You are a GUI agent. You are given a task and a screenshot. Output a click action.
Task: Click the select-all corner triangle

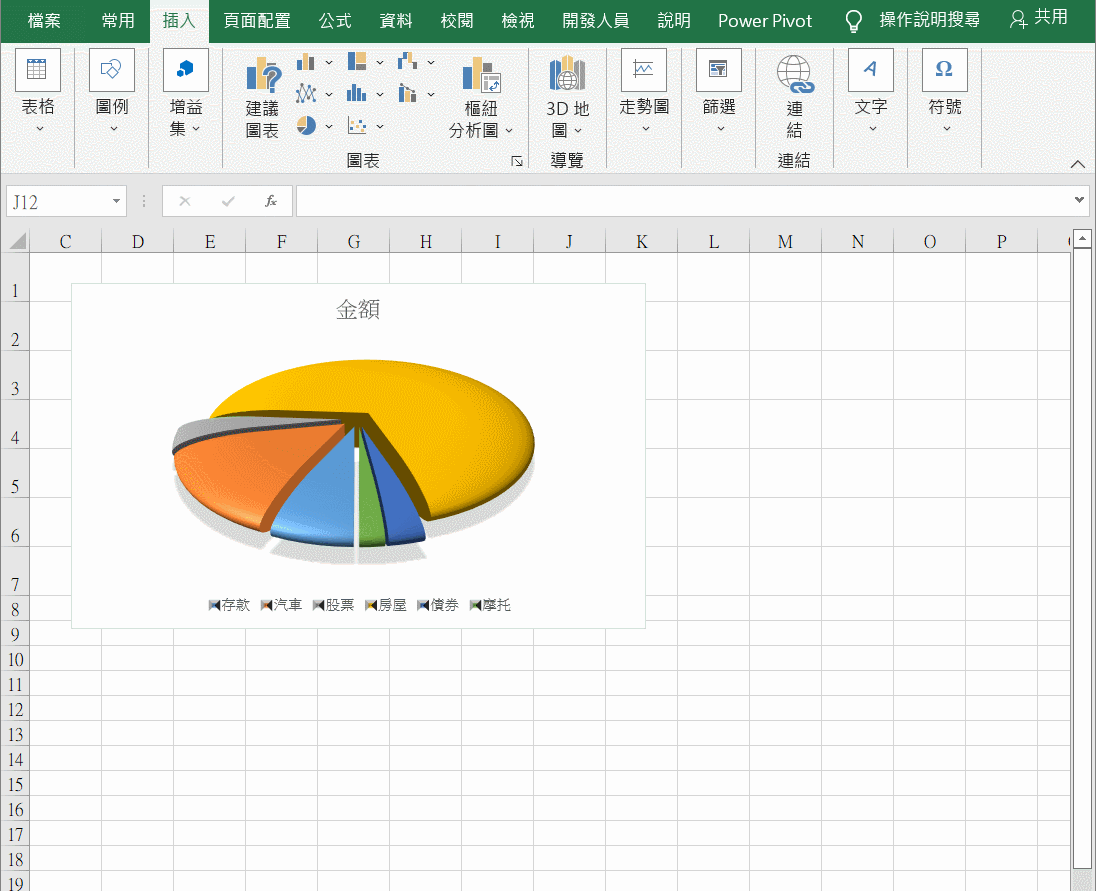coord(17,241)
